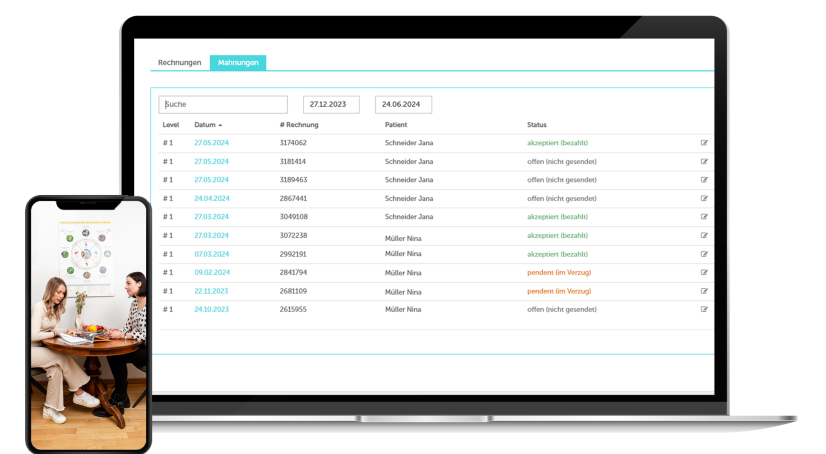The image size is (826, 454).
Task: Open the date link 24.04.2024
Action: pos(211,198)
